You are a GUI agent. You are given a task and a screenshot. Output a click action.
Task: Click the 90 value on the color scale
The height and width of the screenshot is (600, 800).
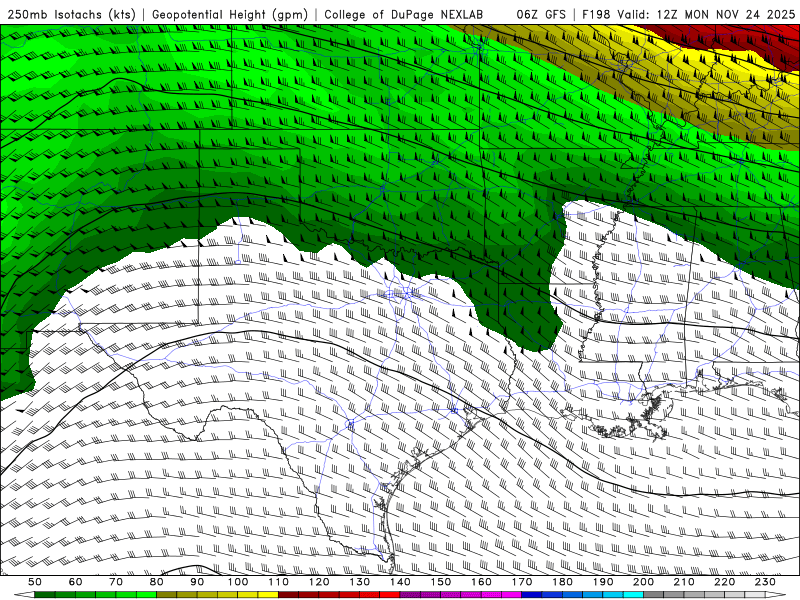pyautogui.click(x=197, y=582)
